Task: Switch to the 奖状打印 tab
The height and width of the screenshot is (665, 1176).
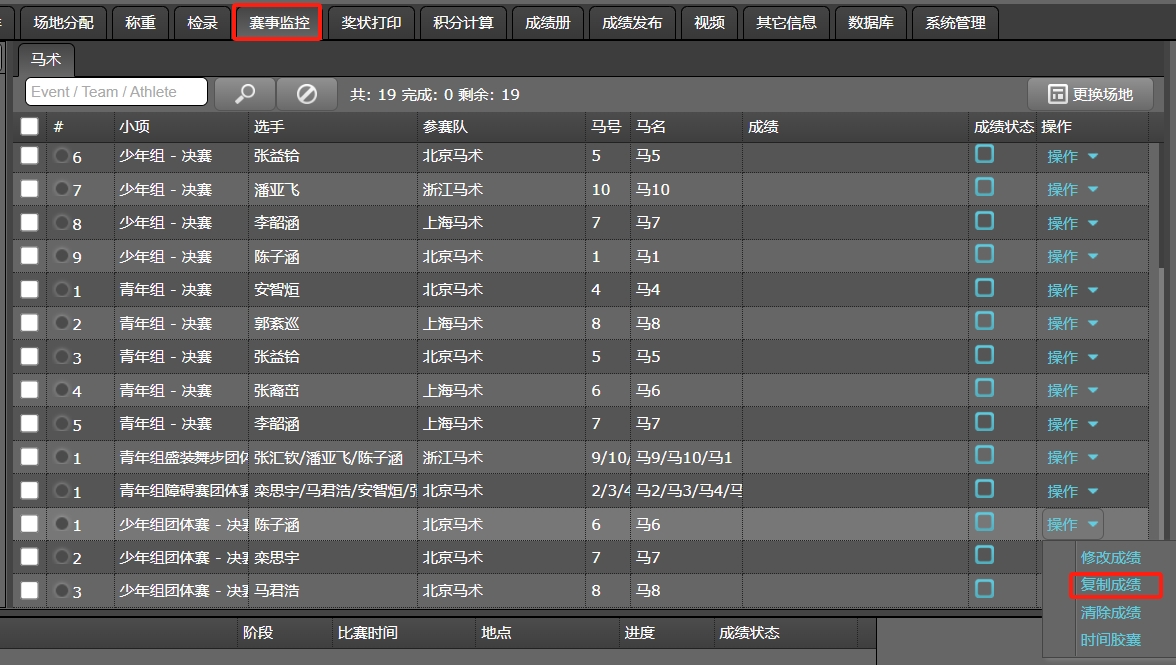Action: [371, 22]
